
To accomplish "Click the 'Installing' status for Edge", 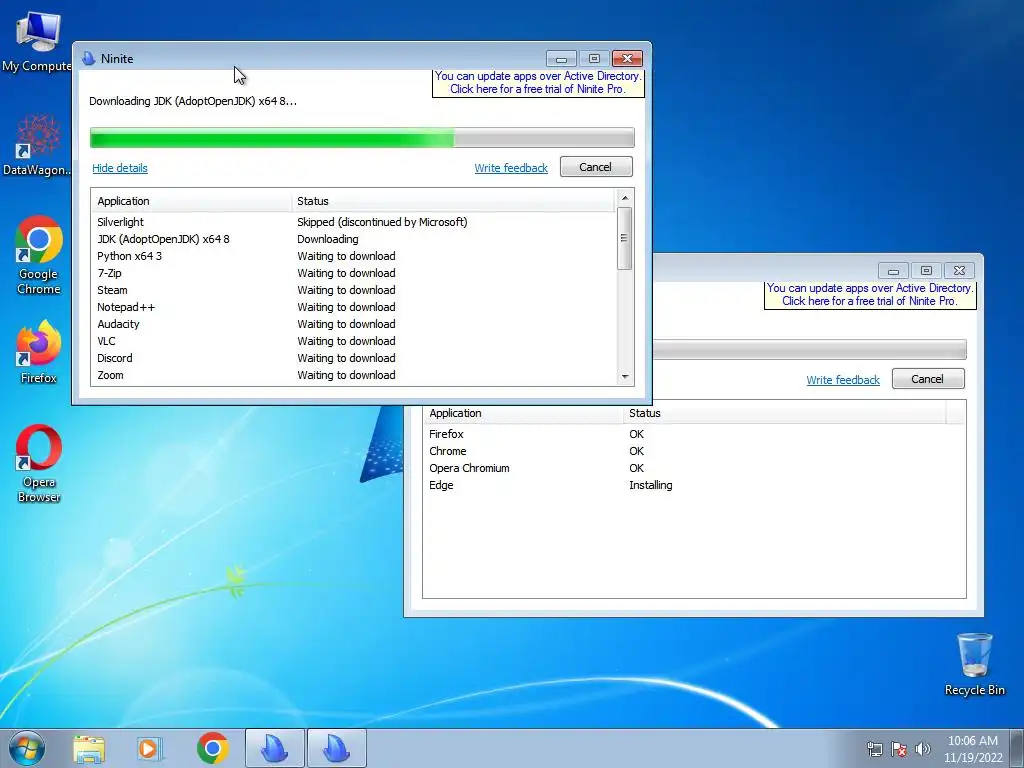I will [650, 485].
